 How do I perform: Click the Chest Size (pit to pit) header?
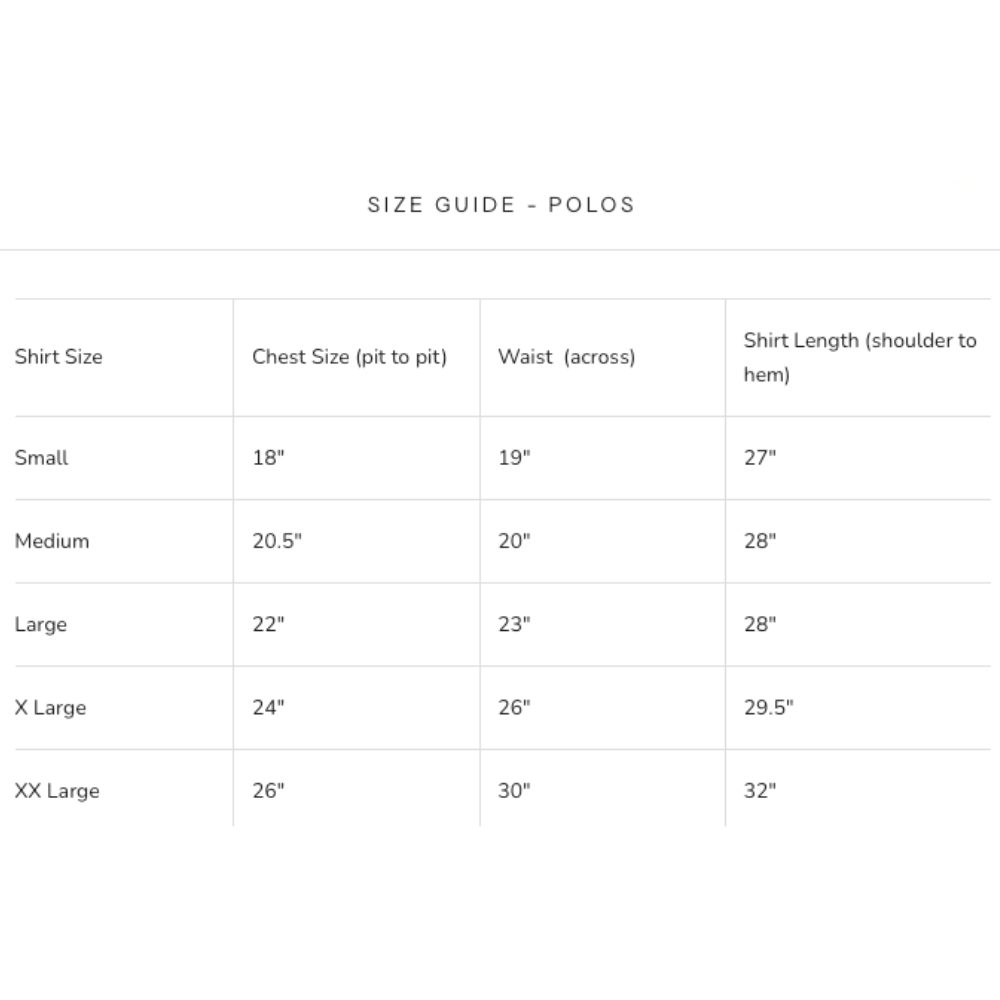point(349,357)
